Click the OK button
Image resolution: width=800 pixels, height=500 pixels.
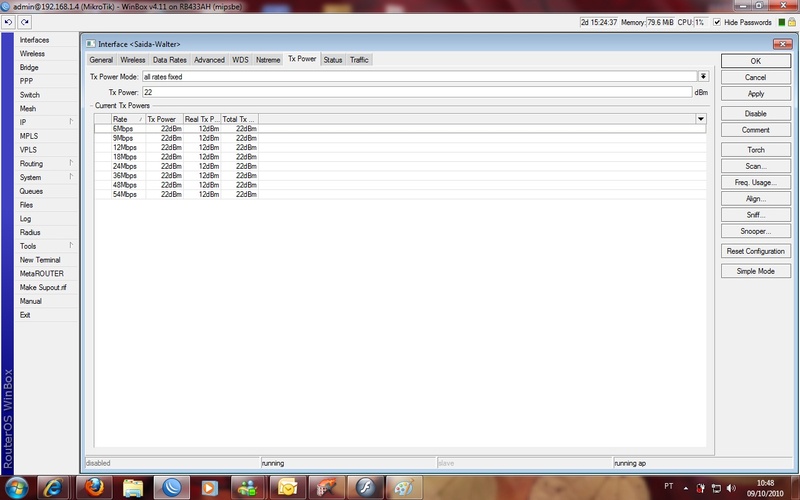pos(756,61)
